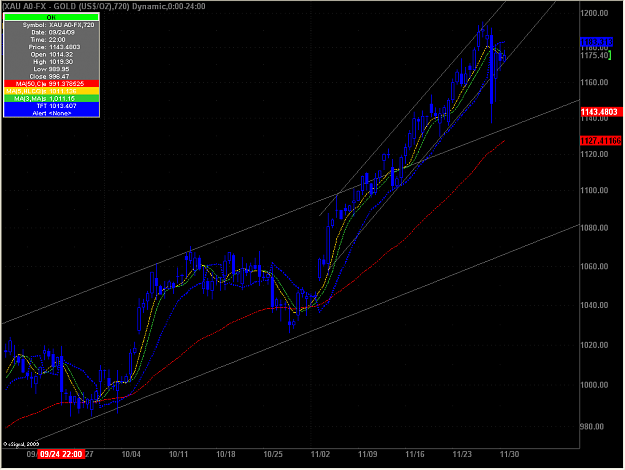Viewport: 625px width, 470px height.
Task: Select the Price 1143.4803 row in data window
Action: tap(51, 47)
